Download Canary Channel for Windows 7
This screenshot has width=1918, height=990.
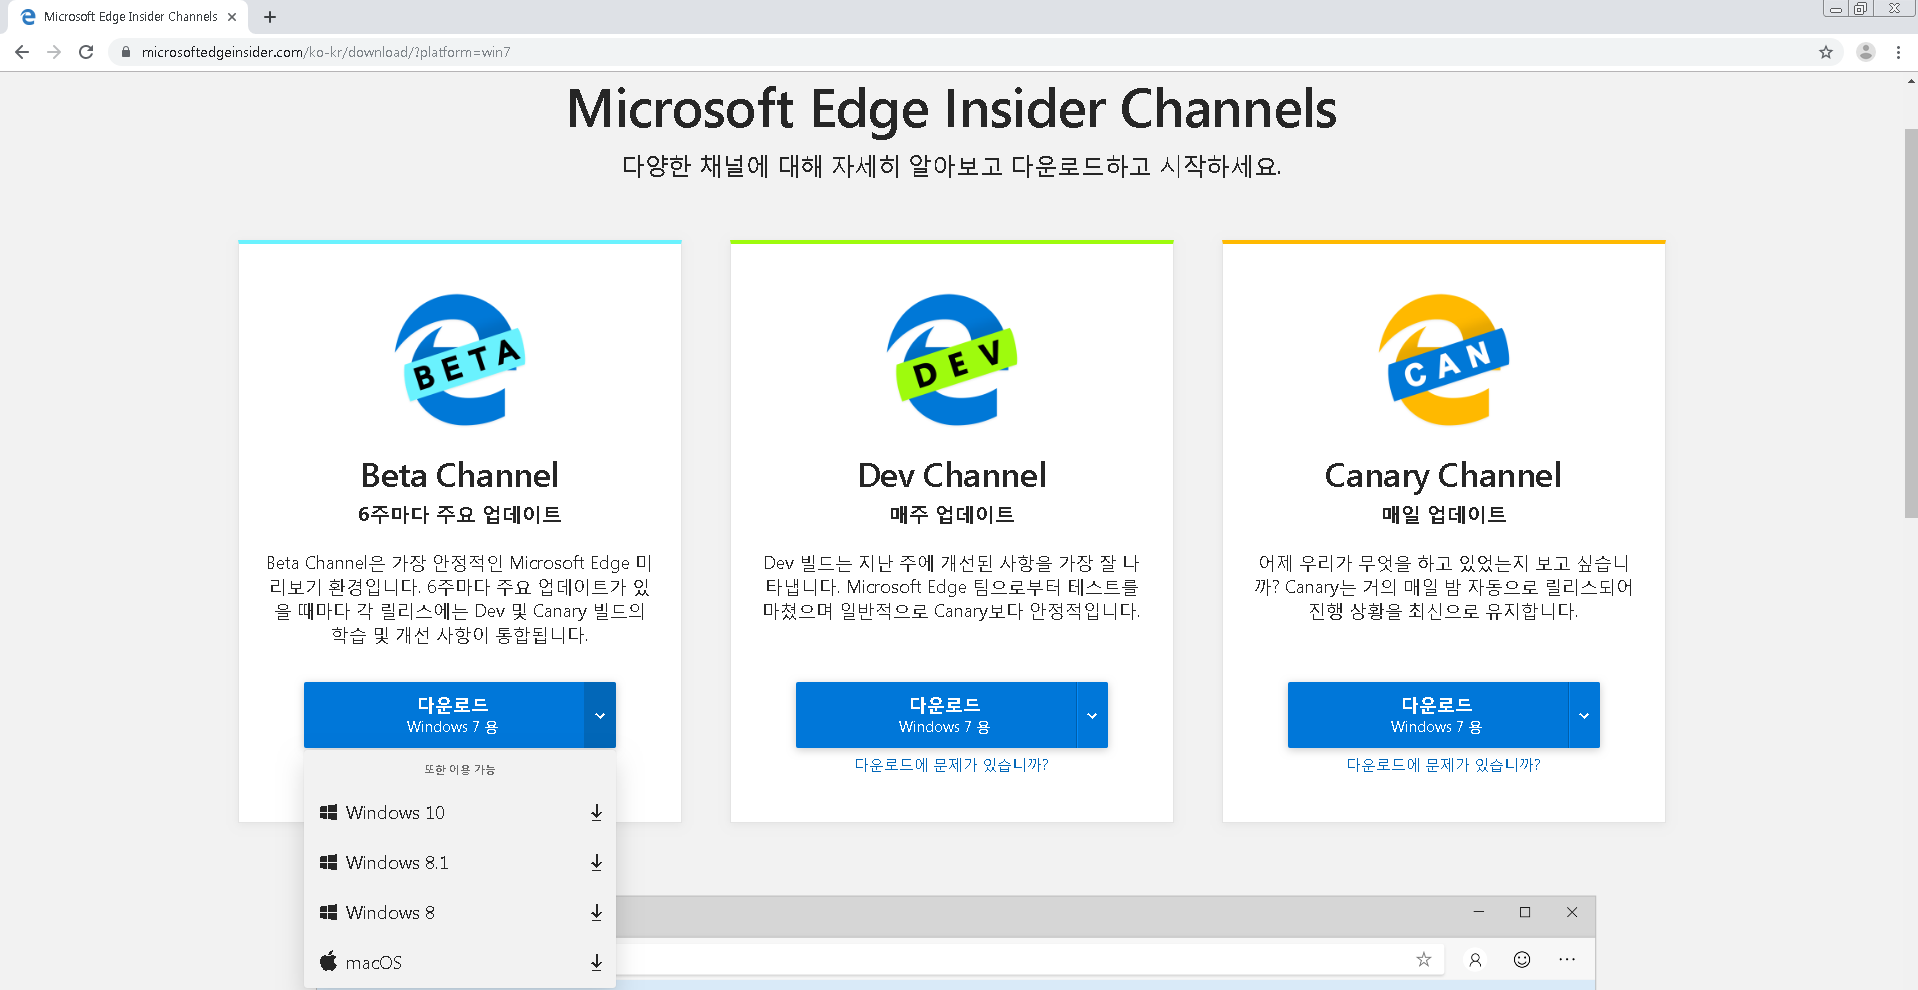(1428, 715)
